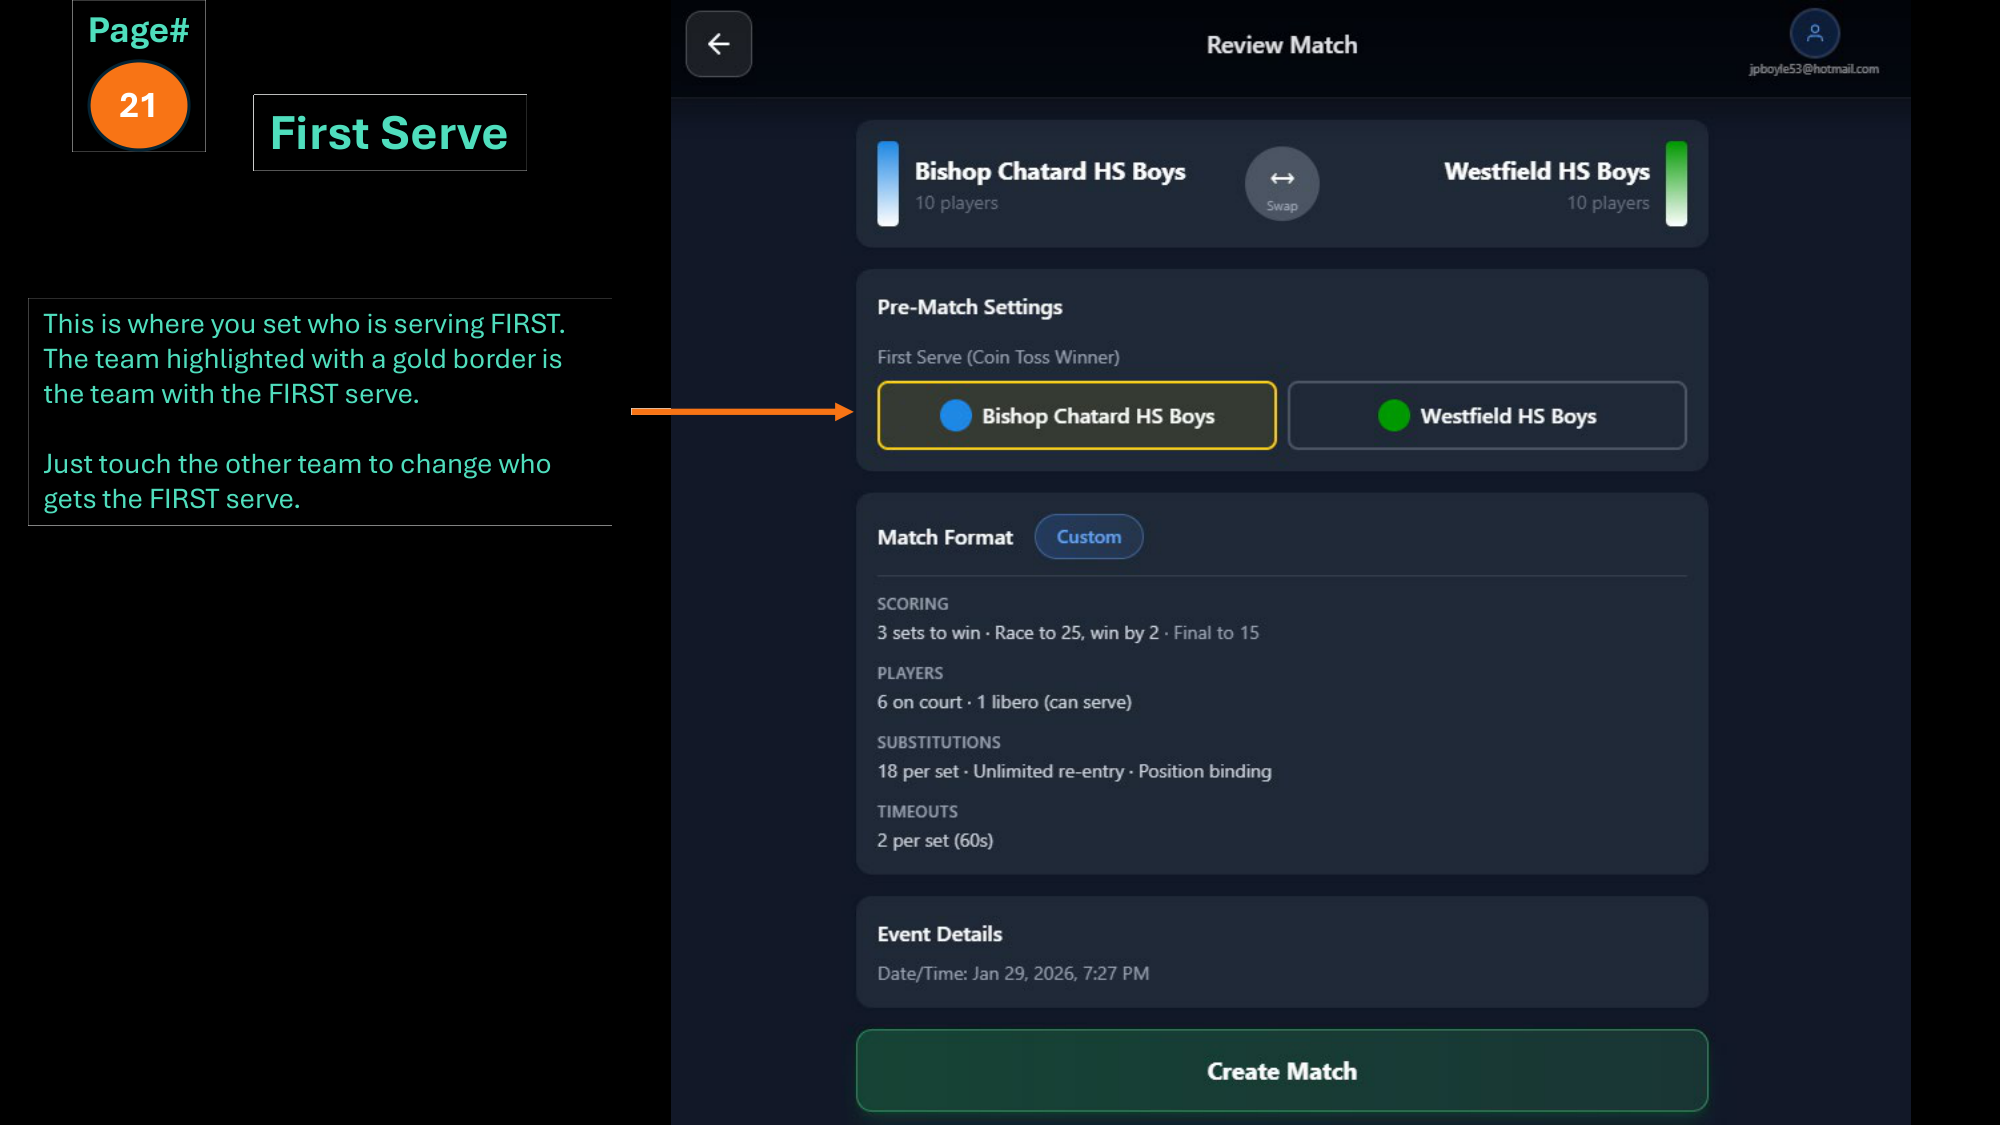Click the jpboyle53@hotmail.com account label
This screenshot has height=1125, width=2000.
point(1813,69)
